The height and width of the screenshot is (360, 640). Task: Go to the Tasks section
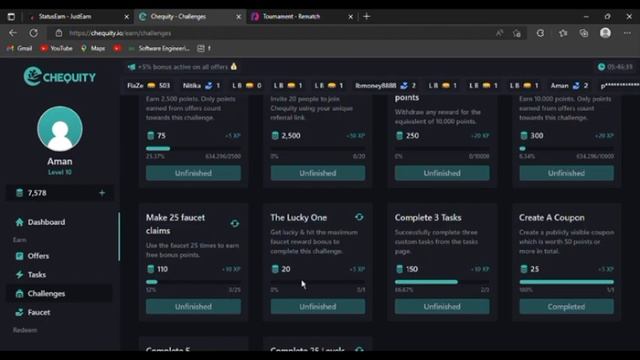pos(36,275)
